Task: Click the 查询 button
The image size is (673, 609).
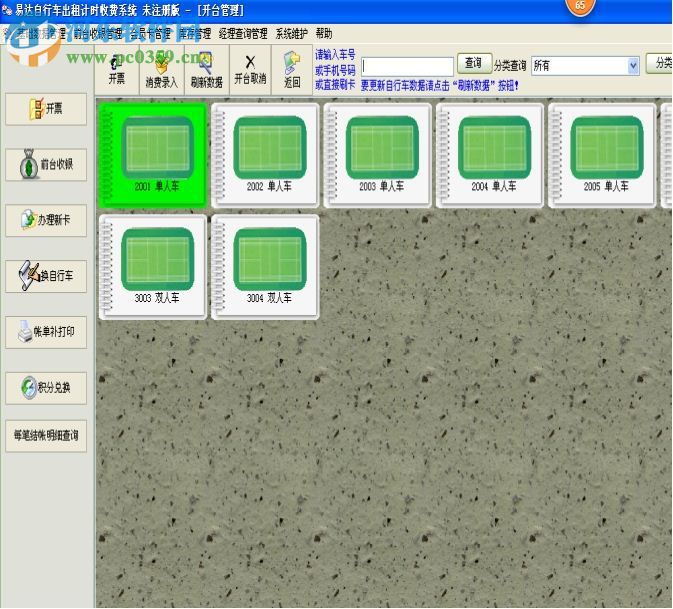Action: 474,64
